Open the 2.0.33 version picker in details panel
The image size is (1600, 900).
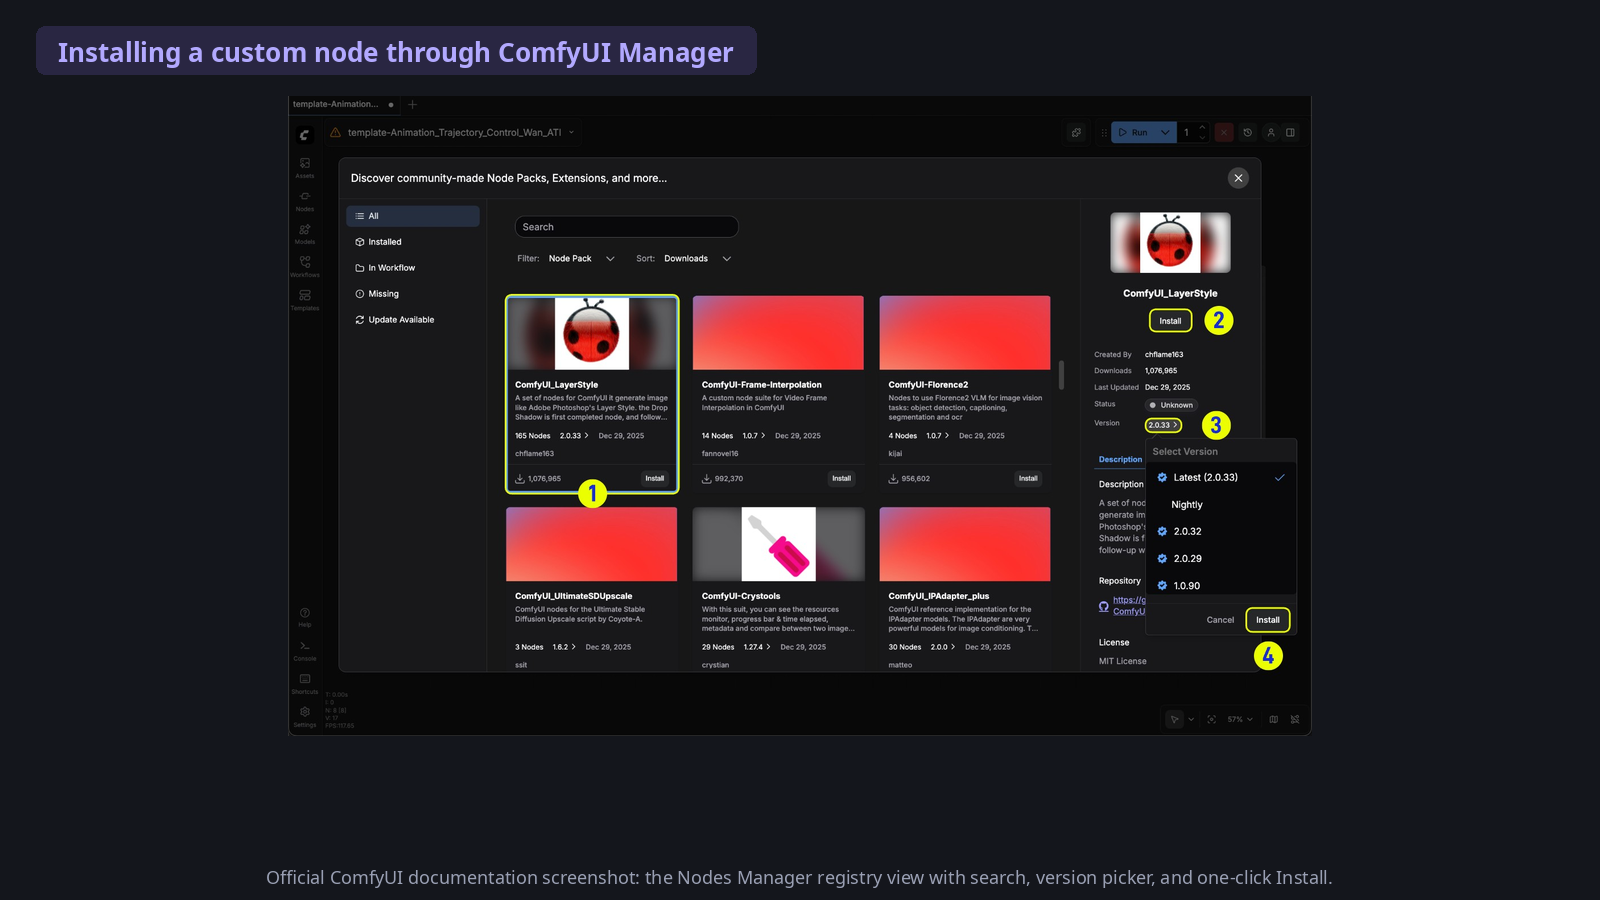[x=1163, y=425]
